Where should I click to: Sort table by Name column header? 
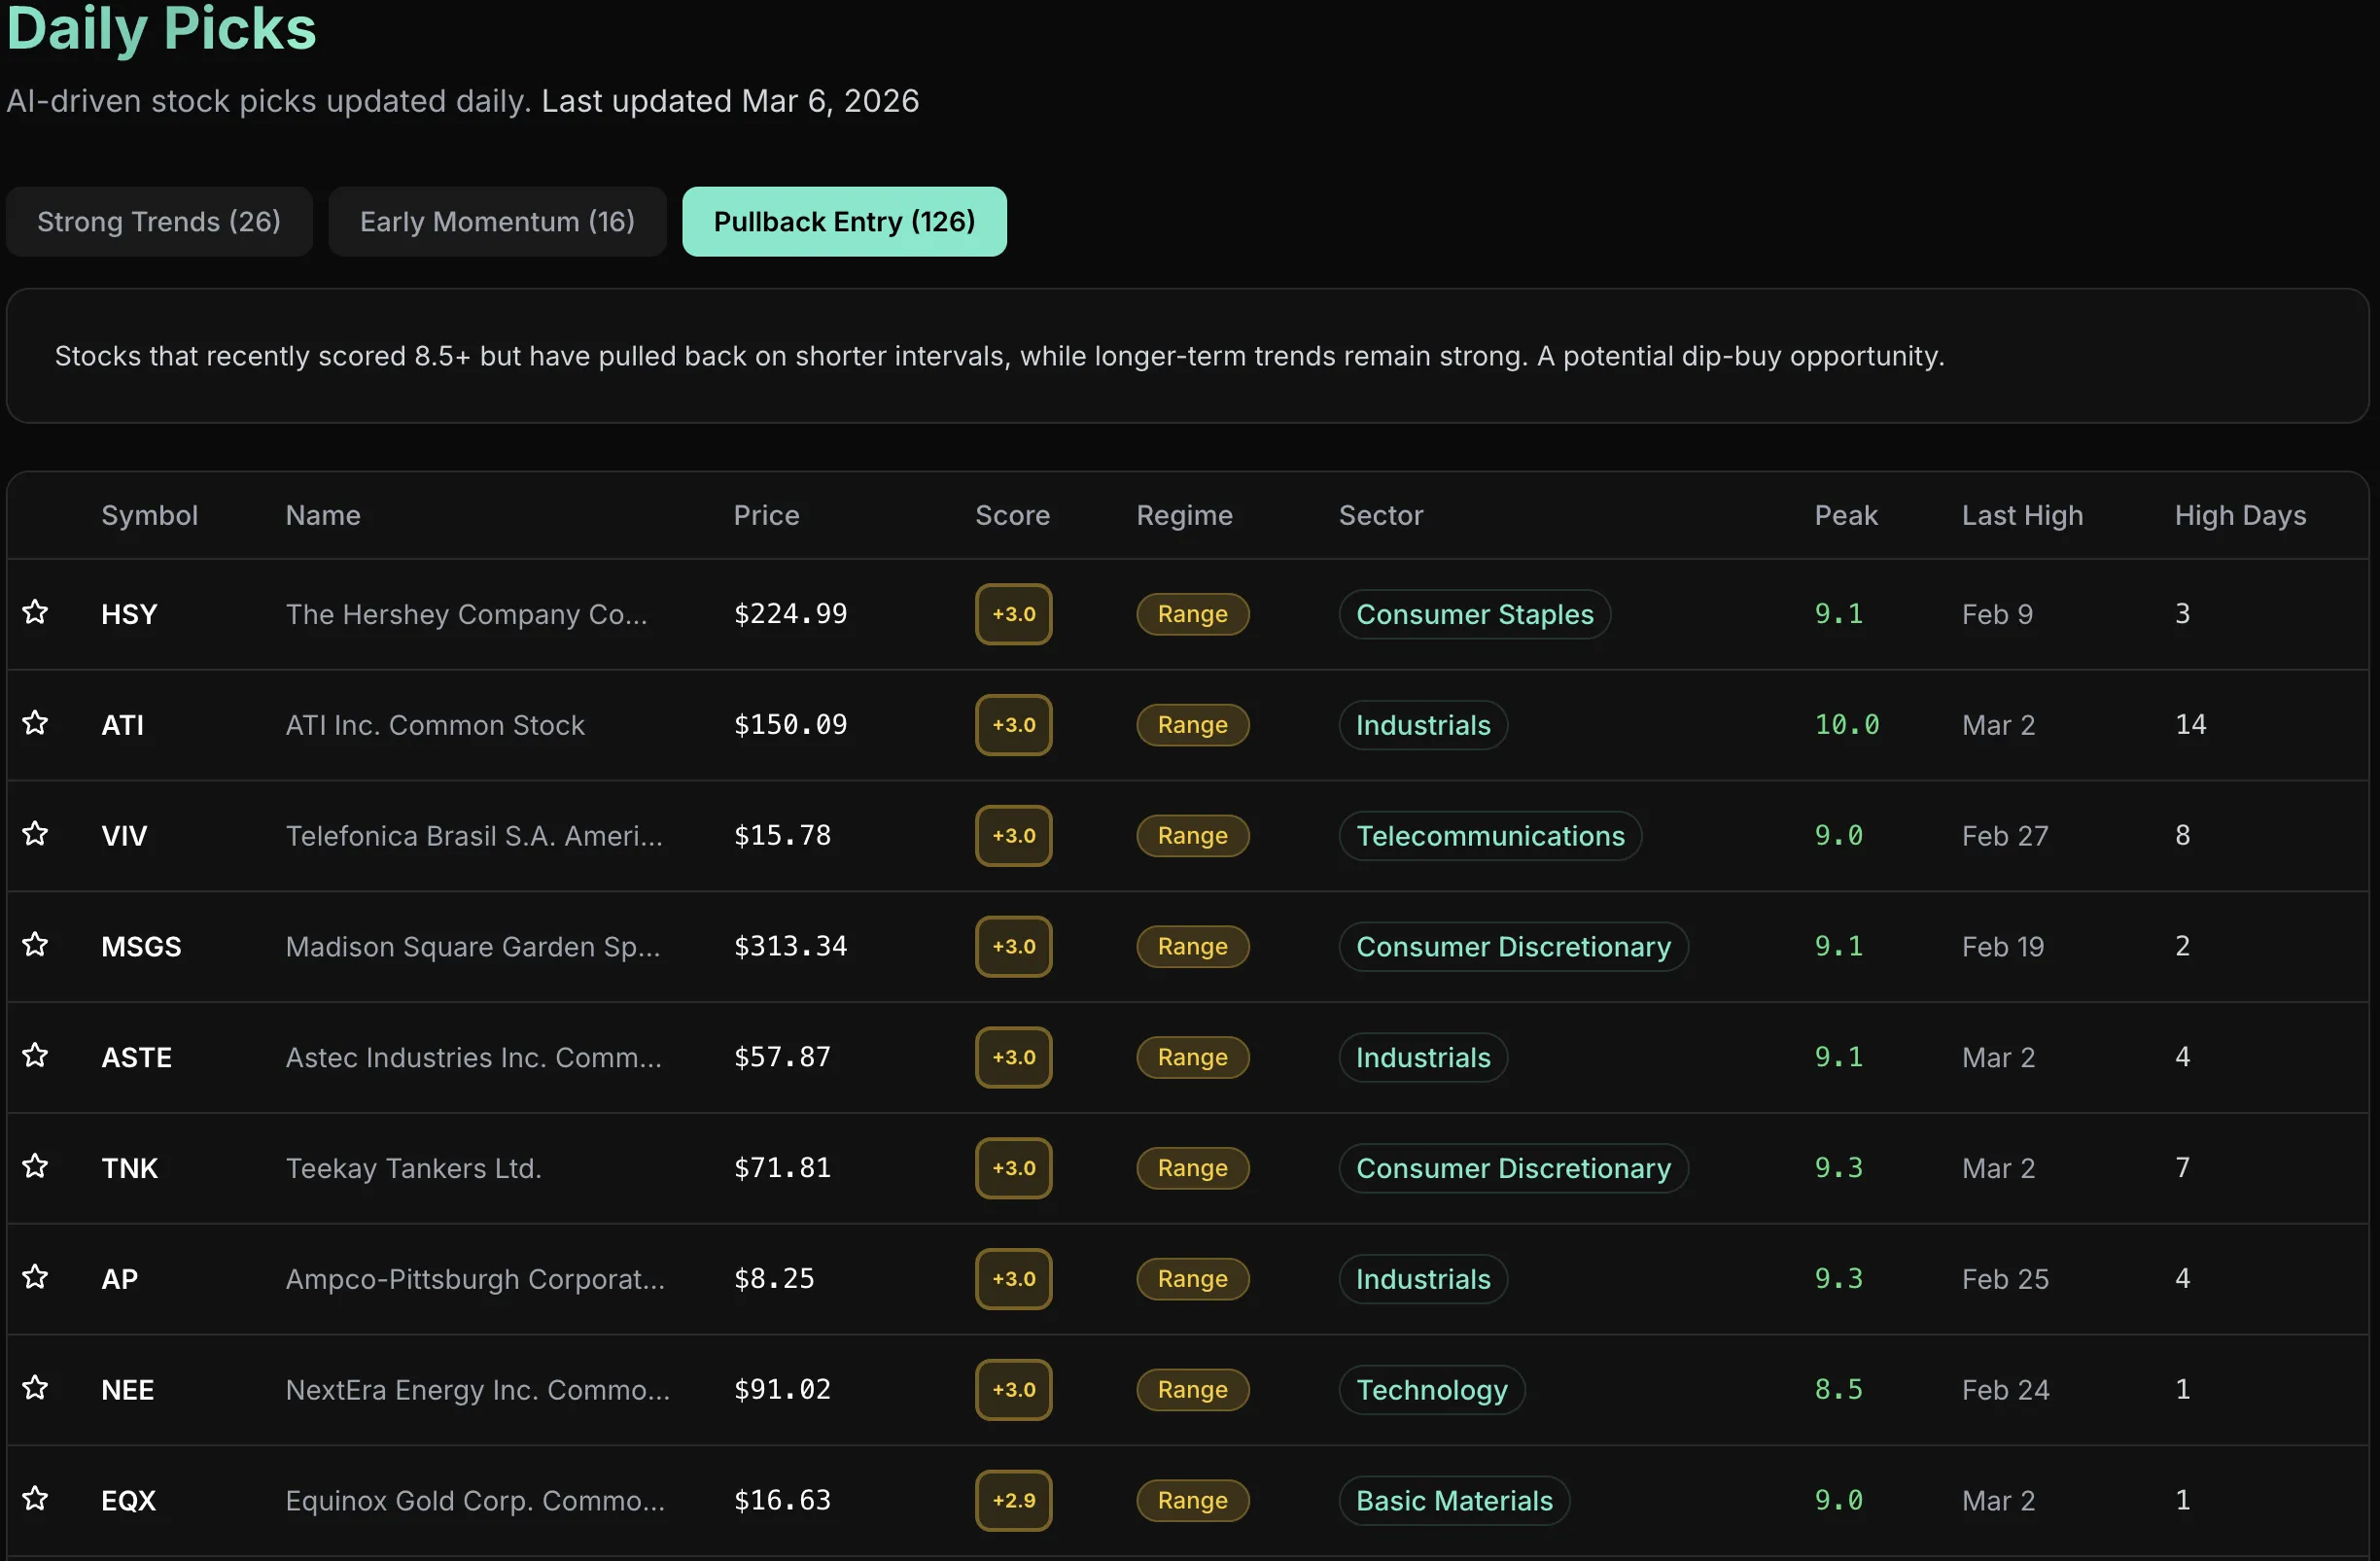[x=323, y=516]
